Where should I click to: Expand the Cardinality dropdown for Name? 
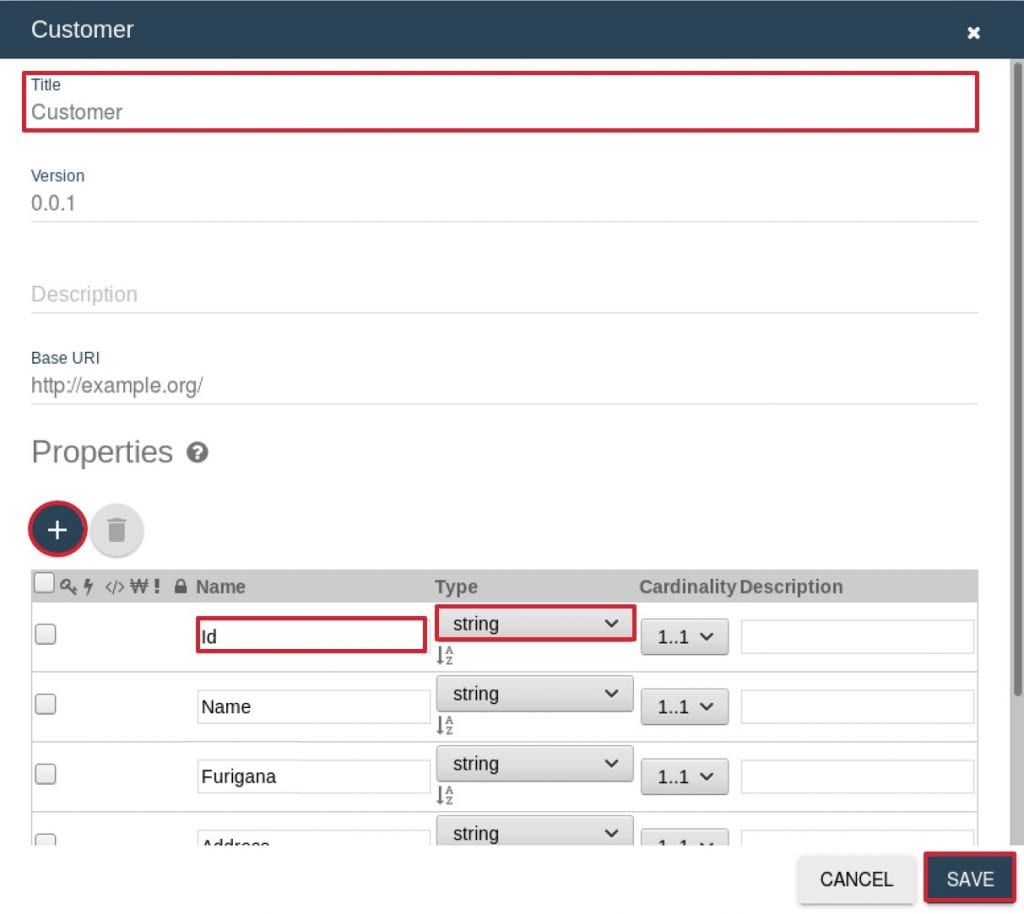click(x=685, y=707)
